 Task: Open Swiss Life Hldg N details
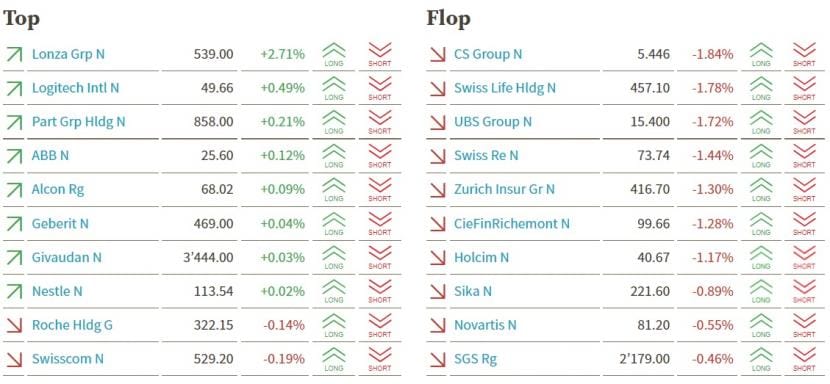pos(505,88)
